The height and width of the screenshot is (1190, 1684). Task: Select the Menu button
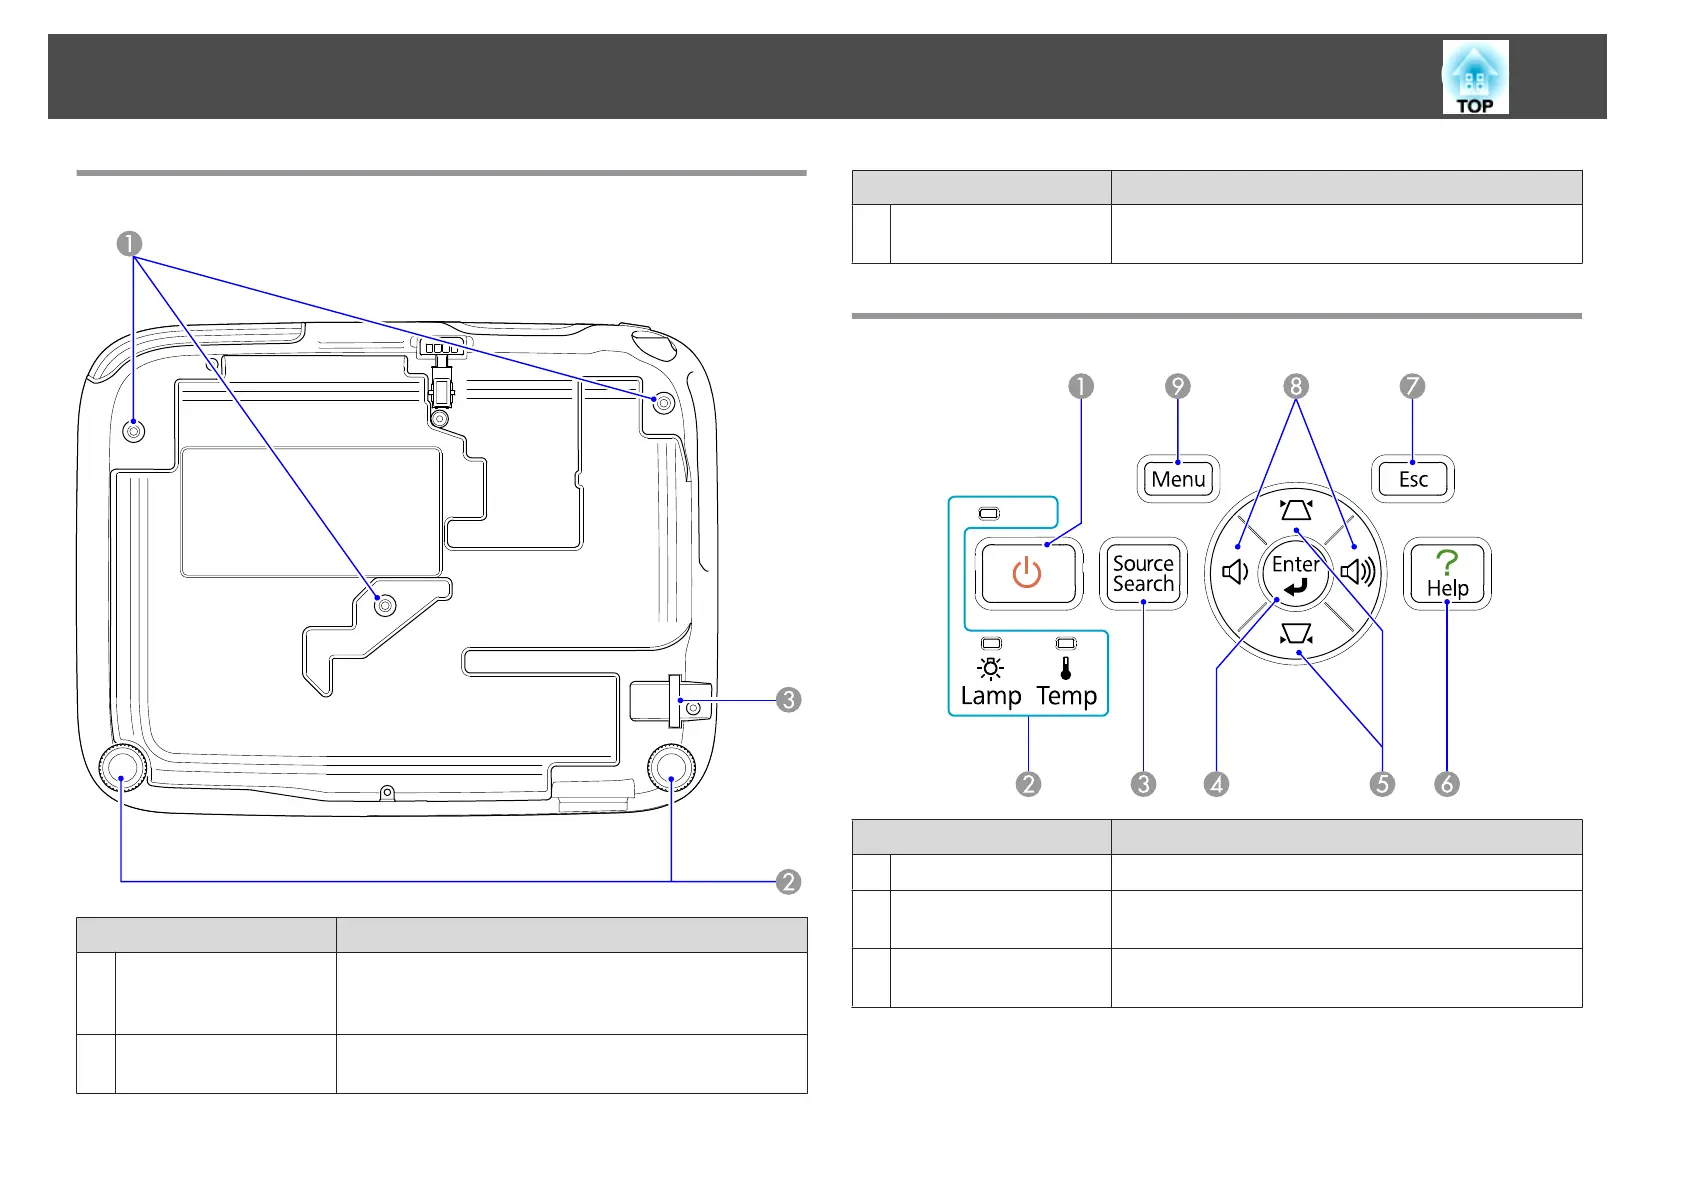click(1179, 479)
